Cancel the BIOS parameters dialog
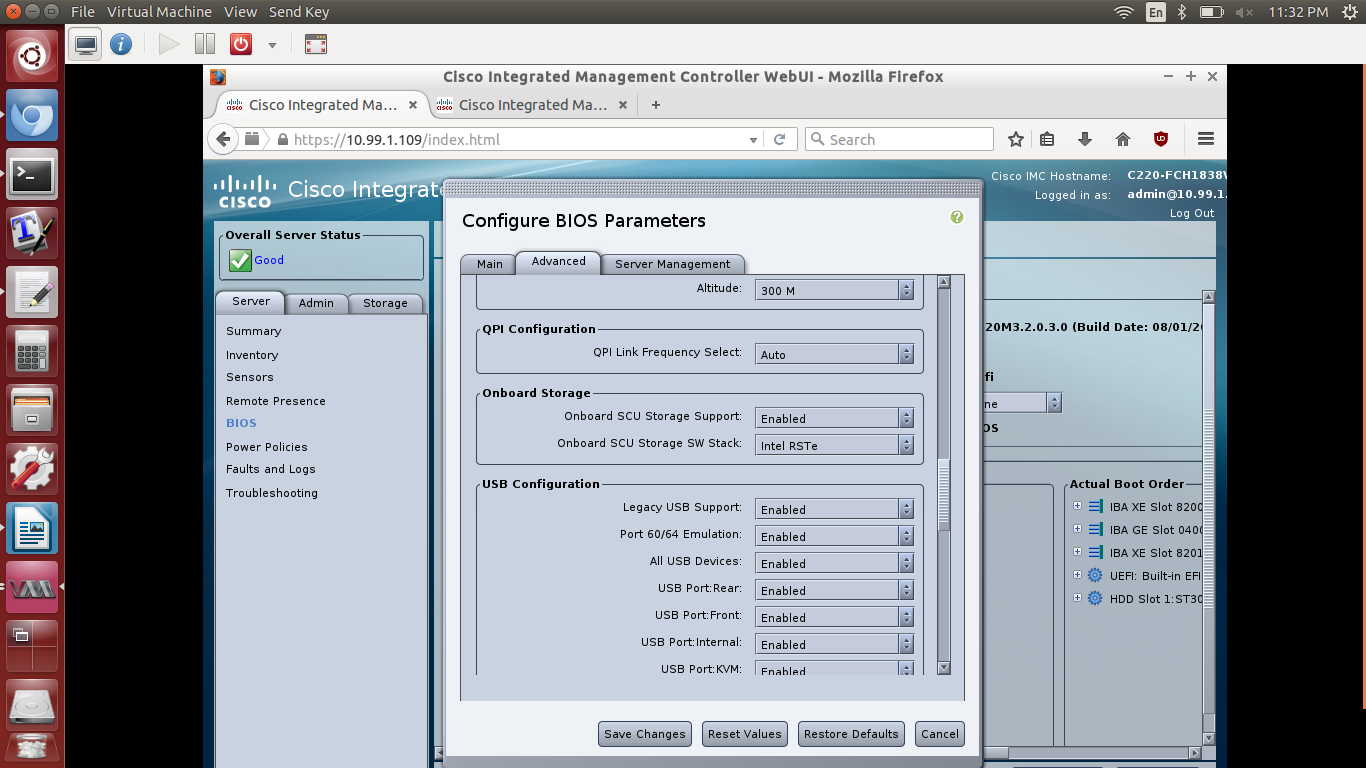Viewport: 1366px width, 768px height. pos(940,734)
